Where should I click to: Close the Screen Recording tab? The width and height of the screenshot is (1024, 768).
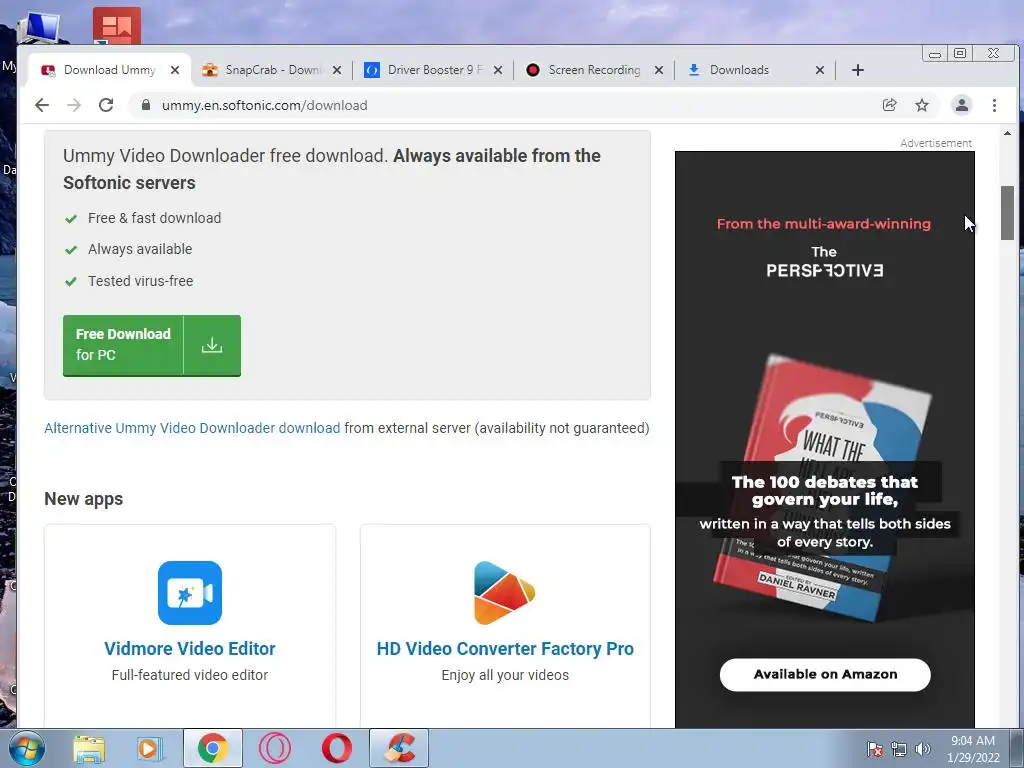pos(659,70)
